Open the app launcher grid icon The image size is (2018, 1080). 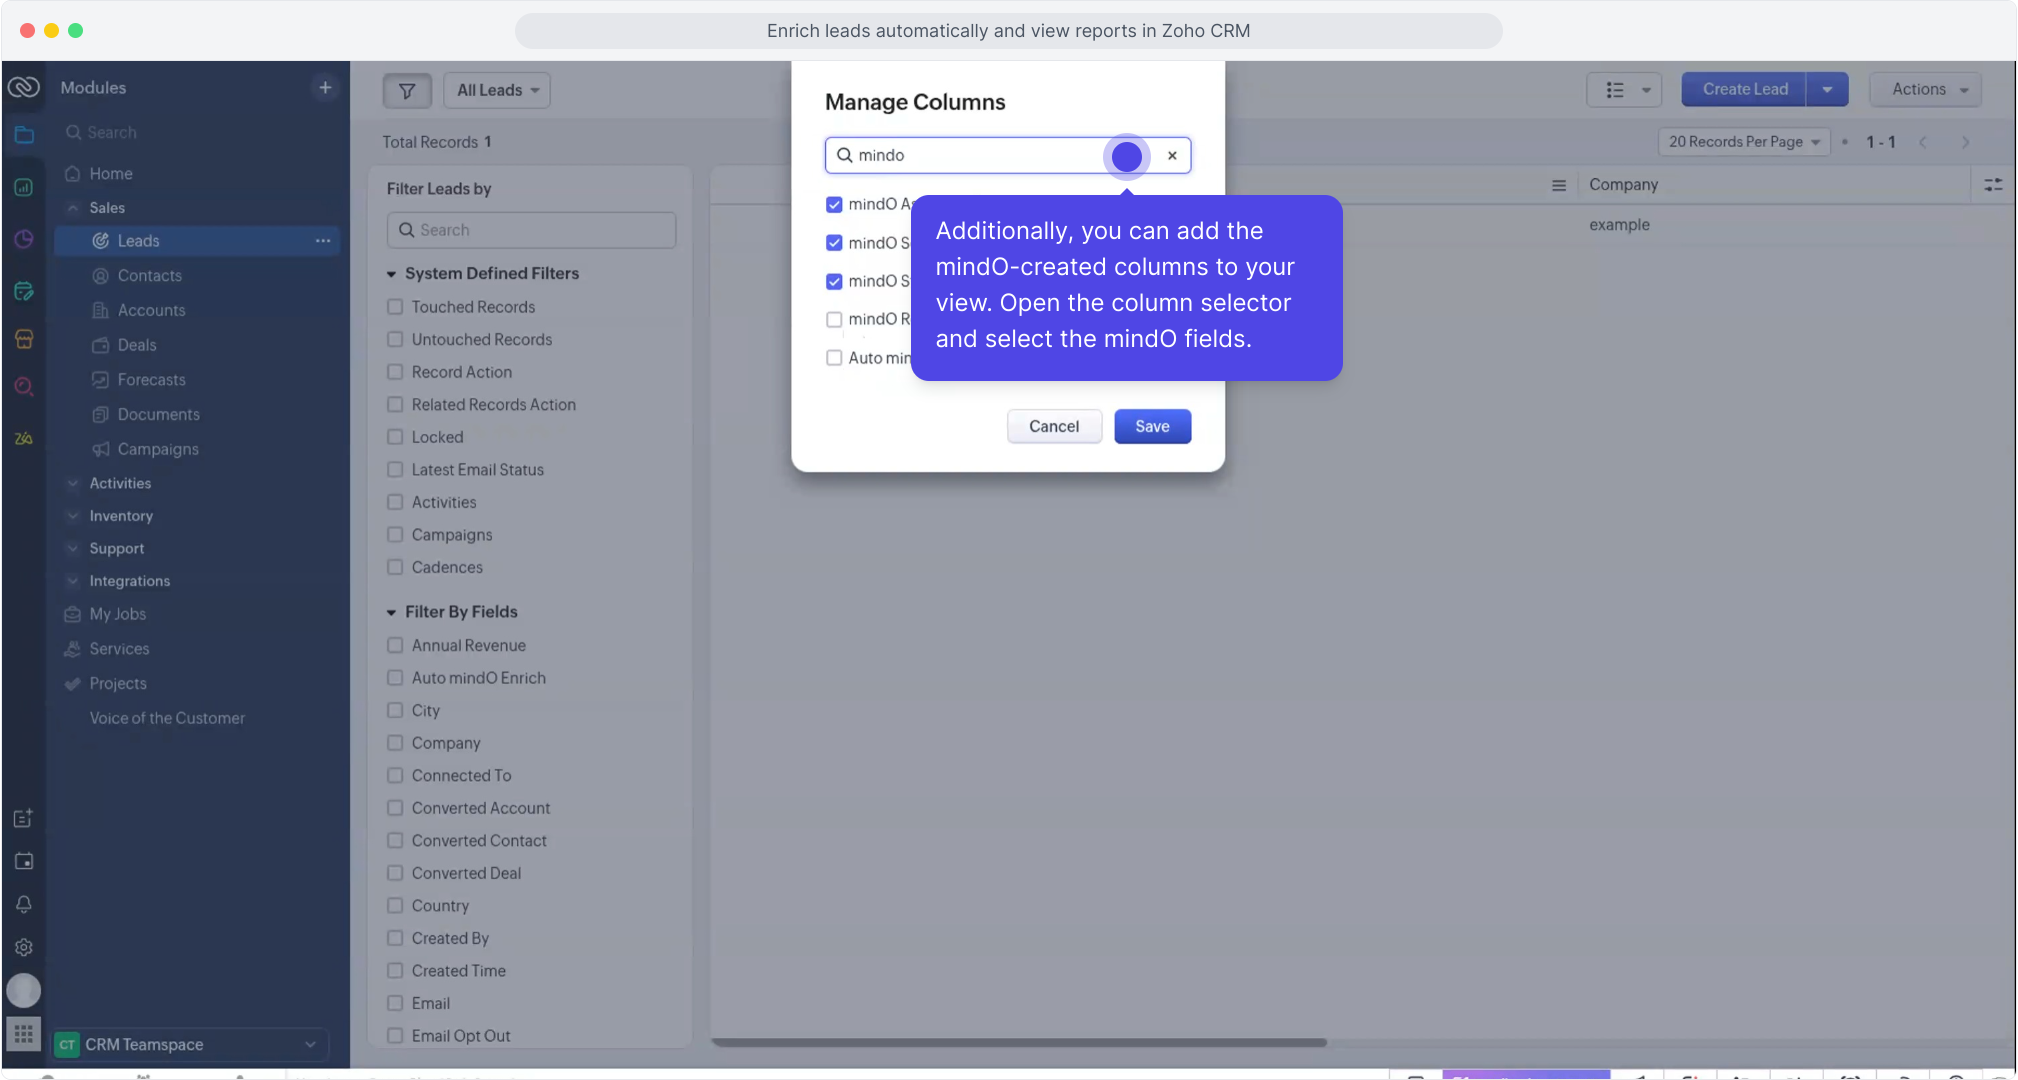tap(24, 1033)
